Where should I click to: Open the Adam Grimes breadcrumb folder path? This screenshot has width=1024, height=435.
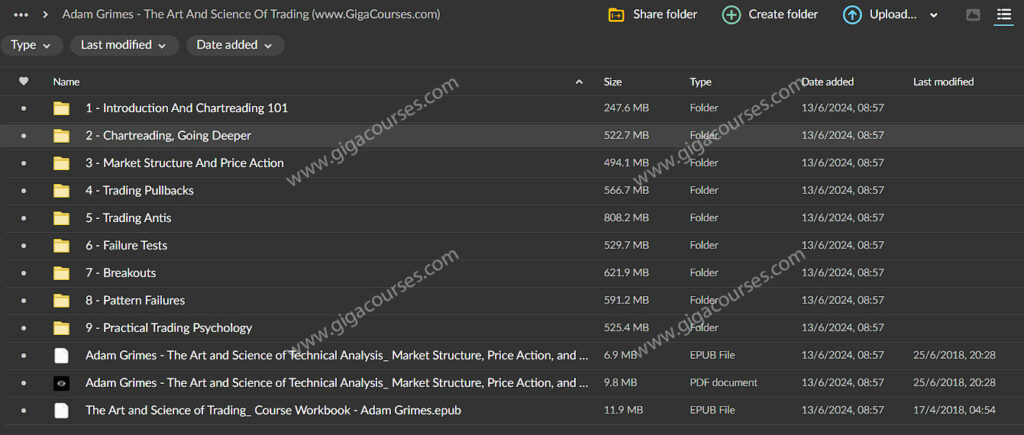click(250, 15)
